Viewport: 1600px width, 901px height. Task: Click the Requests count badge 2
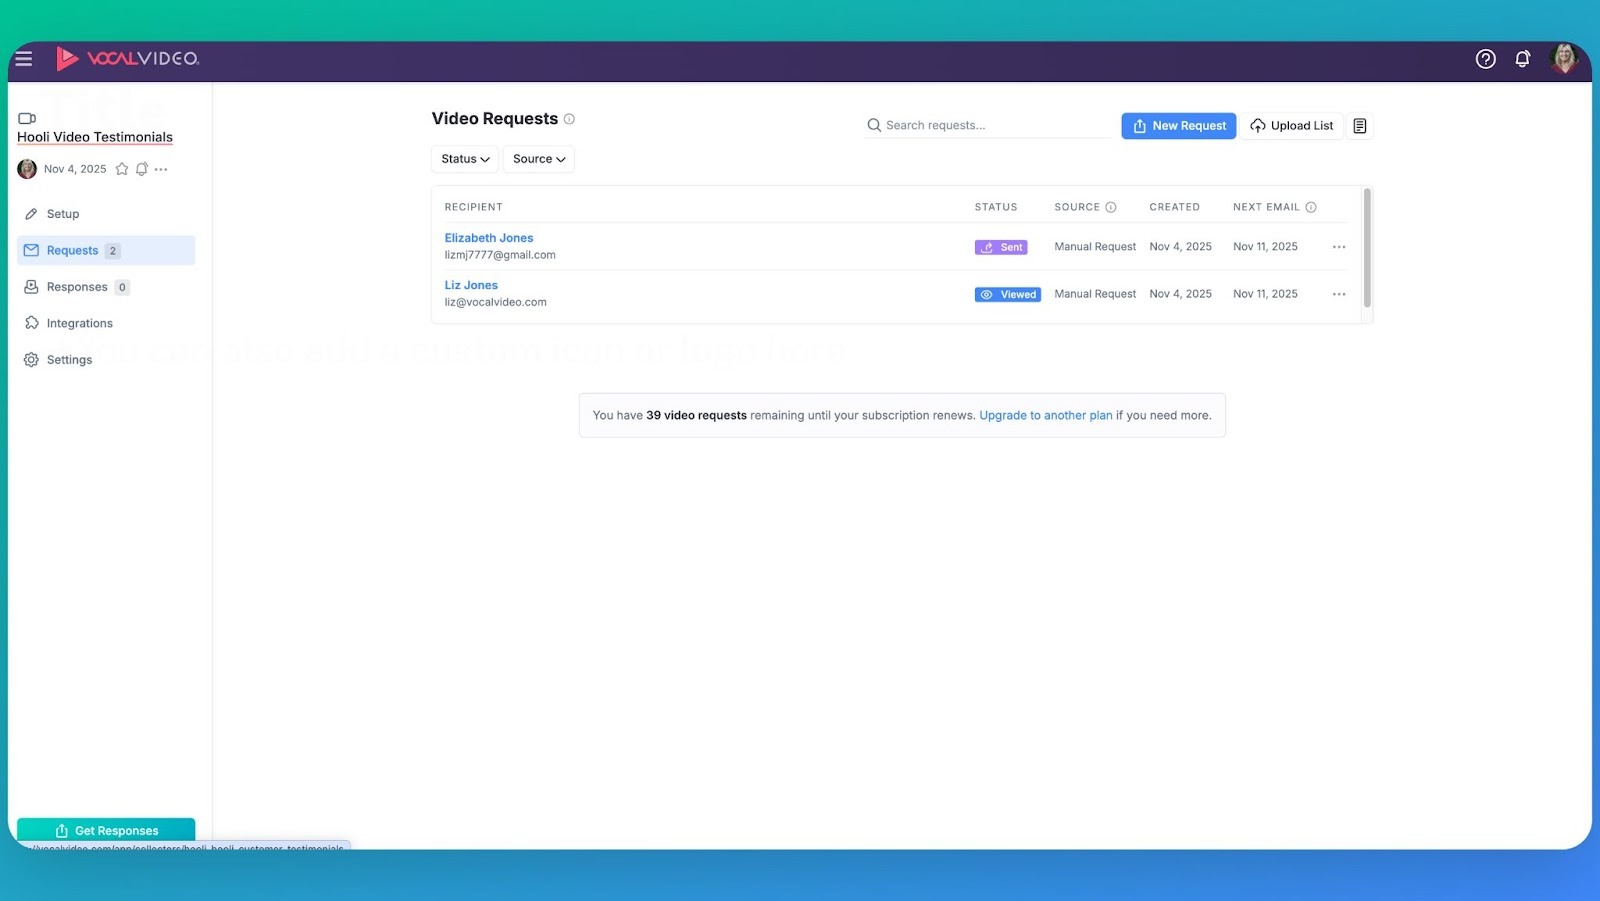coord(113,251)
